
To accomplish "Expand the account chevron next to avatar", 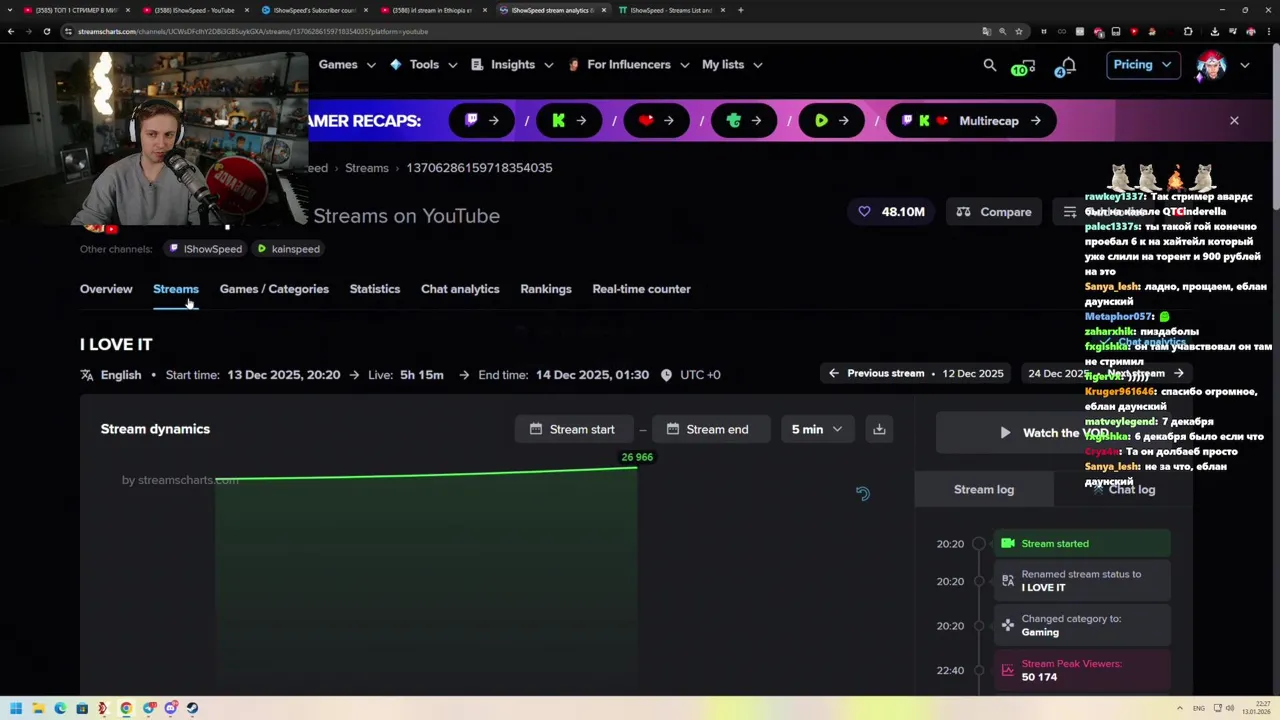I will 1245,65.
